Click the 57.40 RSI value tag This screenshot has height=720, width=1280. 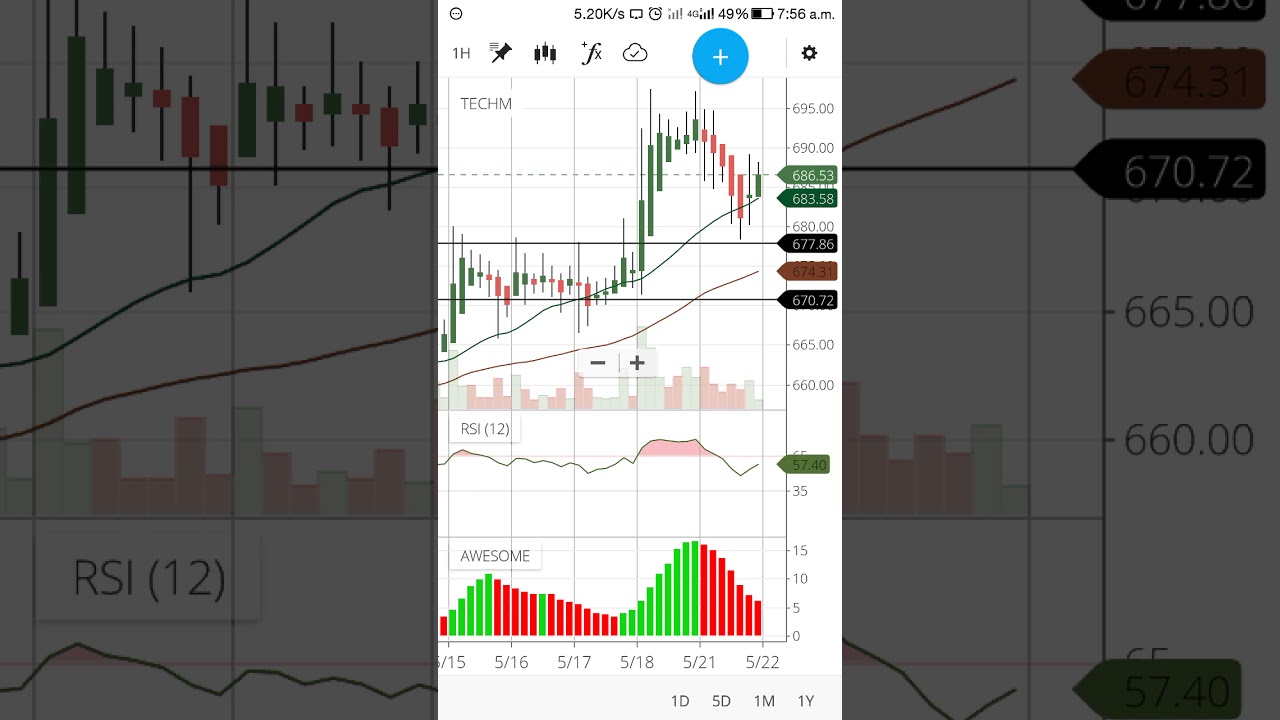(805, 465)
